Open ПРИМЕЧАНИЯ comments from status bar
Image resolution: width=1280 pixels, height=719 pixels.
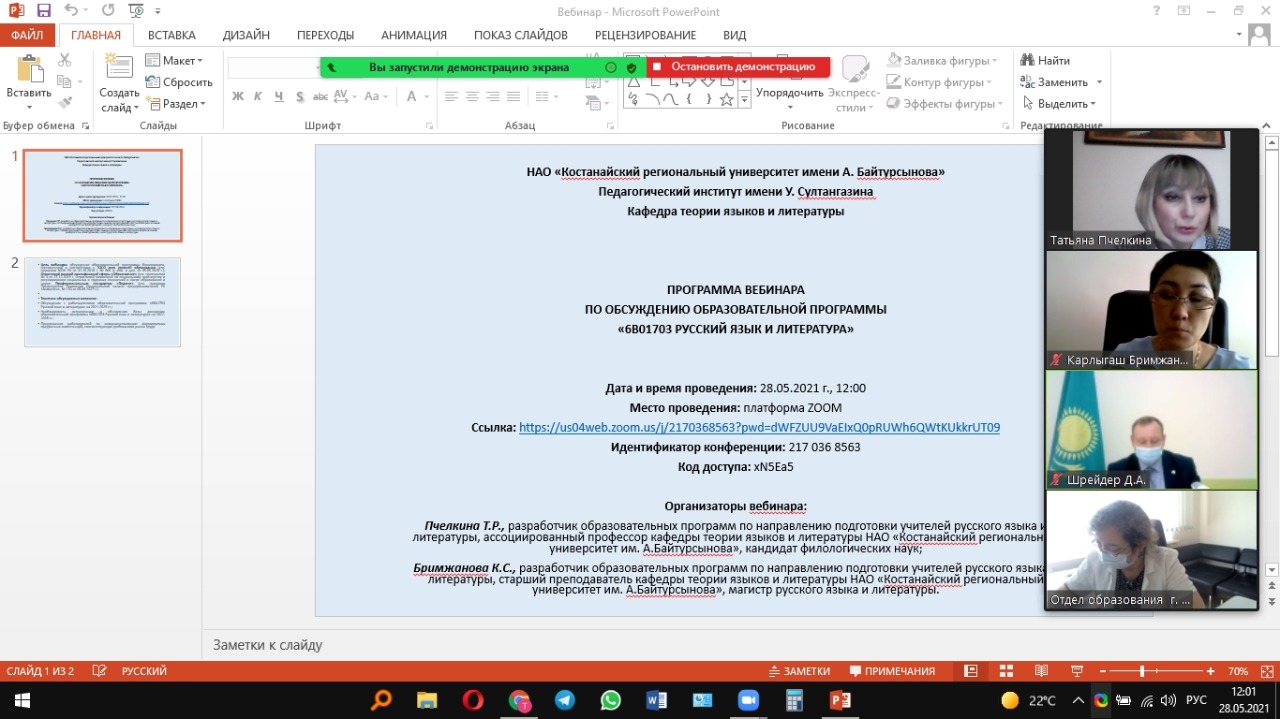(x=892, y=671)
